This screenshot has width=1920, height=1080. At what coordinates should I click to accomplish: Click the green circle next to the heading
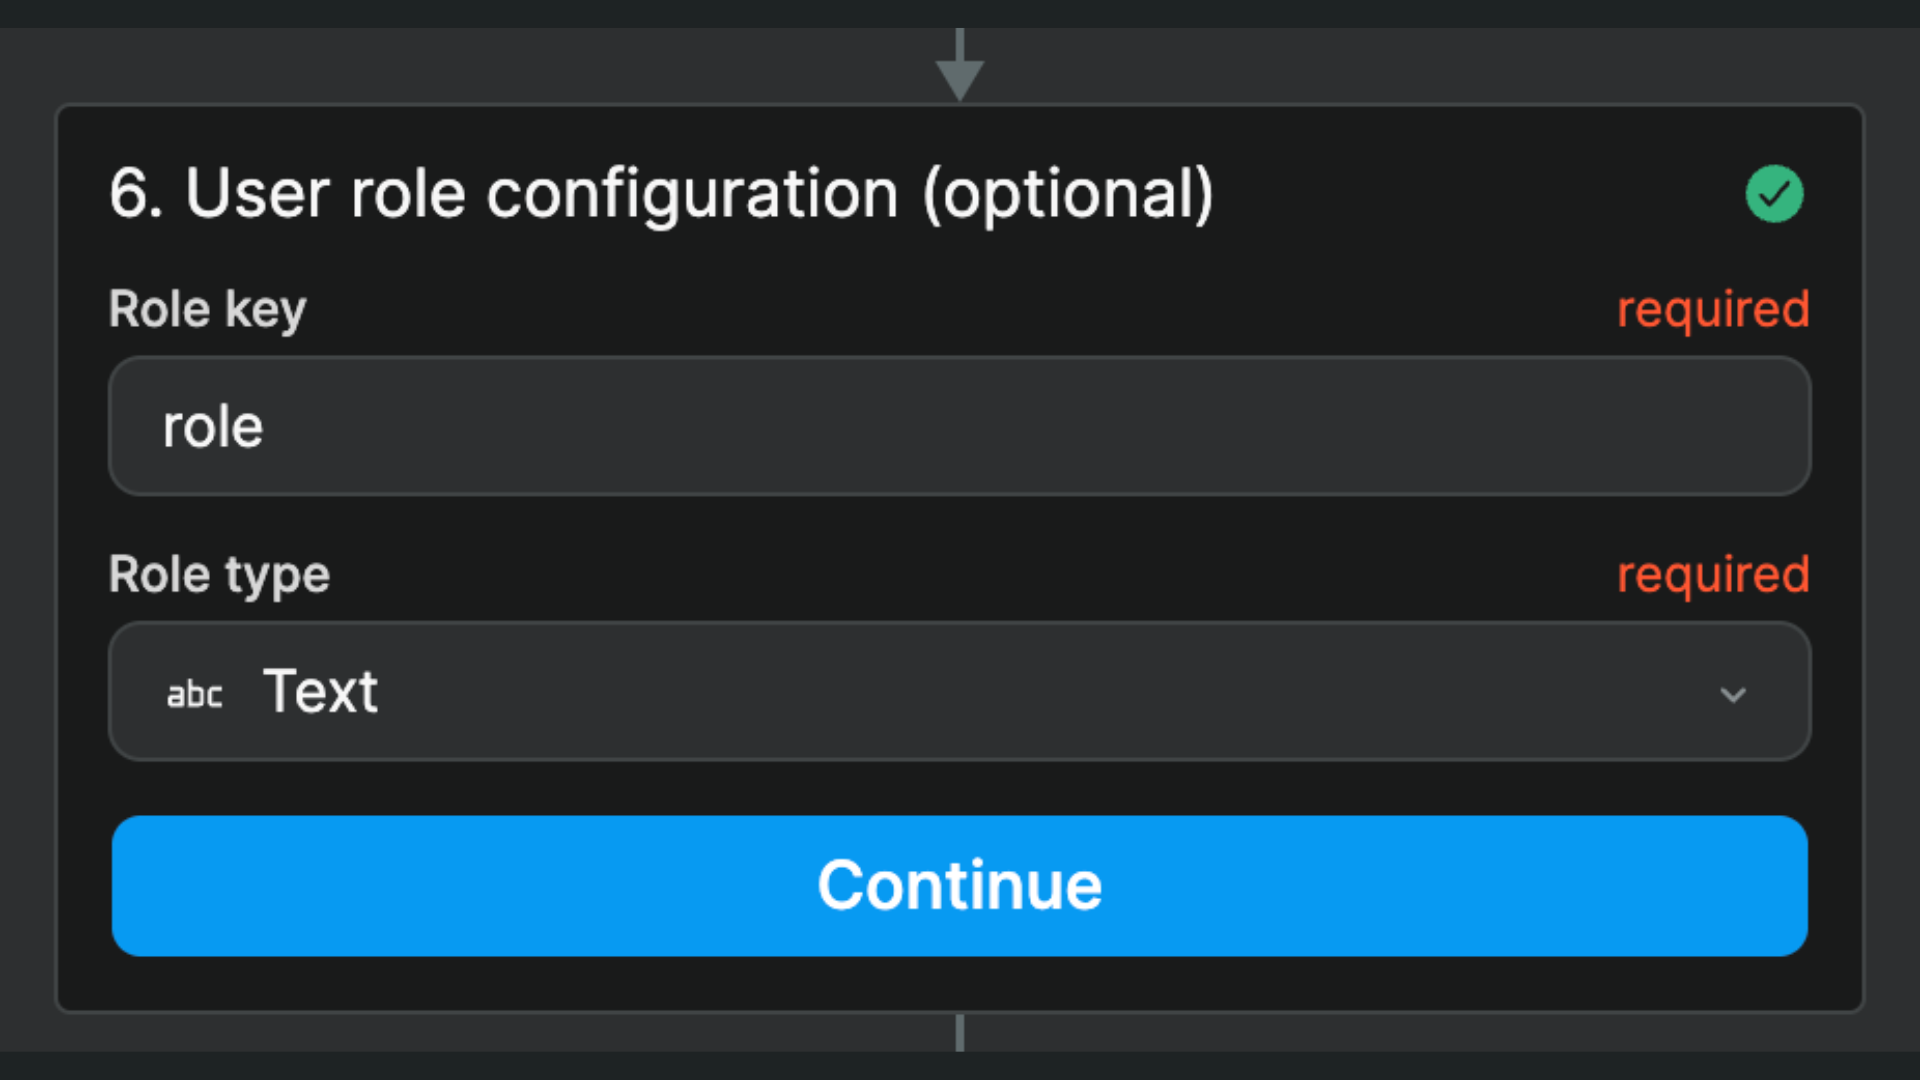tap(1775, 194)
